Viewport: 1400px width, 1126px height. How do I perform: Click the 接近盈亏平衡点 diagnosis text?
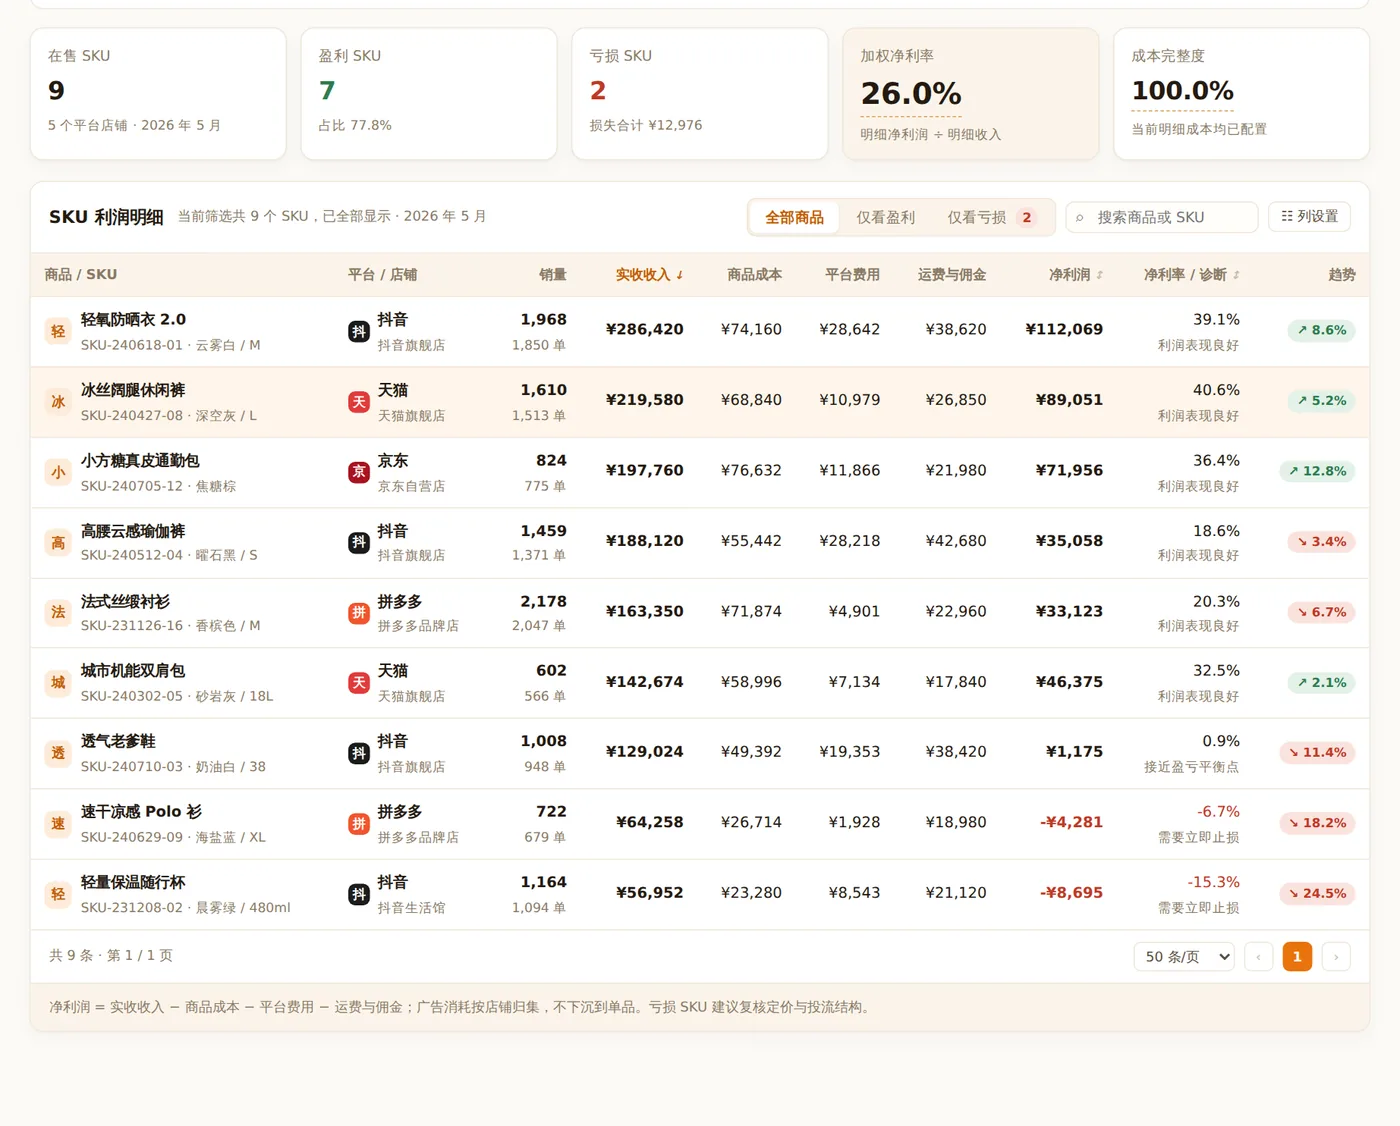coord(1191,767)
